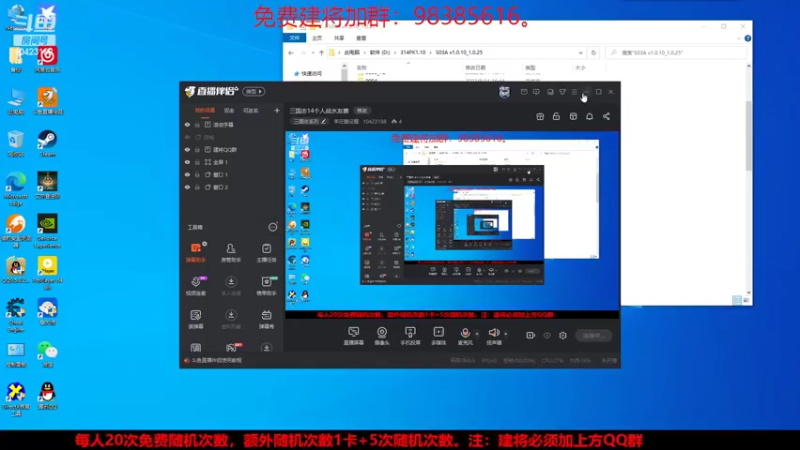The image size is (800, 450).
Task: Open the skin shirt icon in title bar
Action: 562,92
